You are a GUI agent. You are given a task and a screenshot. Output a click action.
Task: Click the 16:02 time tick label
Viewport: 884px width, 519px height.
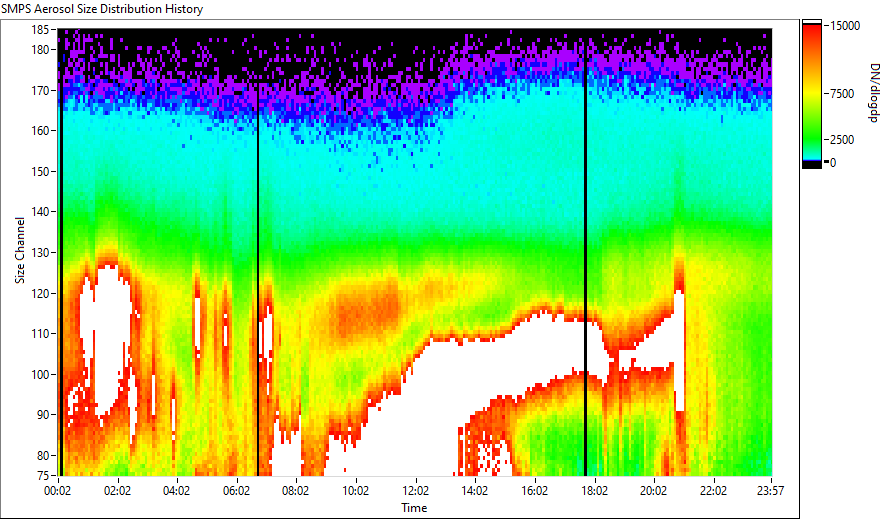click(534, 491)
